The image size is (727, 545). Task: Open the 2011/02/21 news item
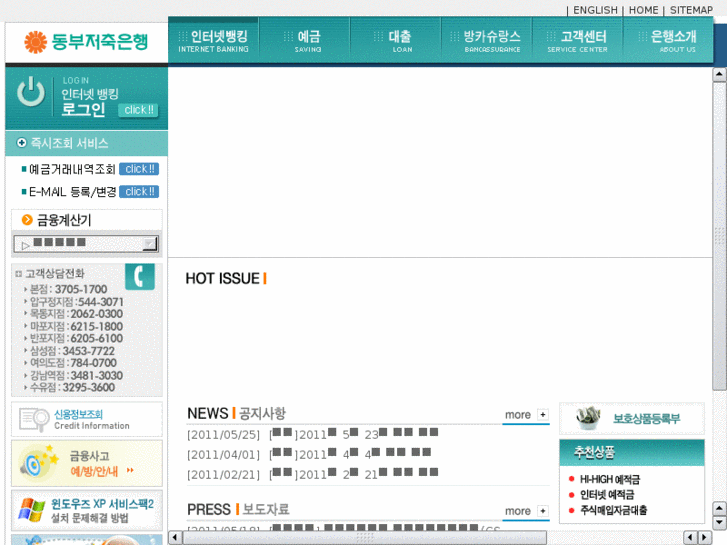coord(313,474)
